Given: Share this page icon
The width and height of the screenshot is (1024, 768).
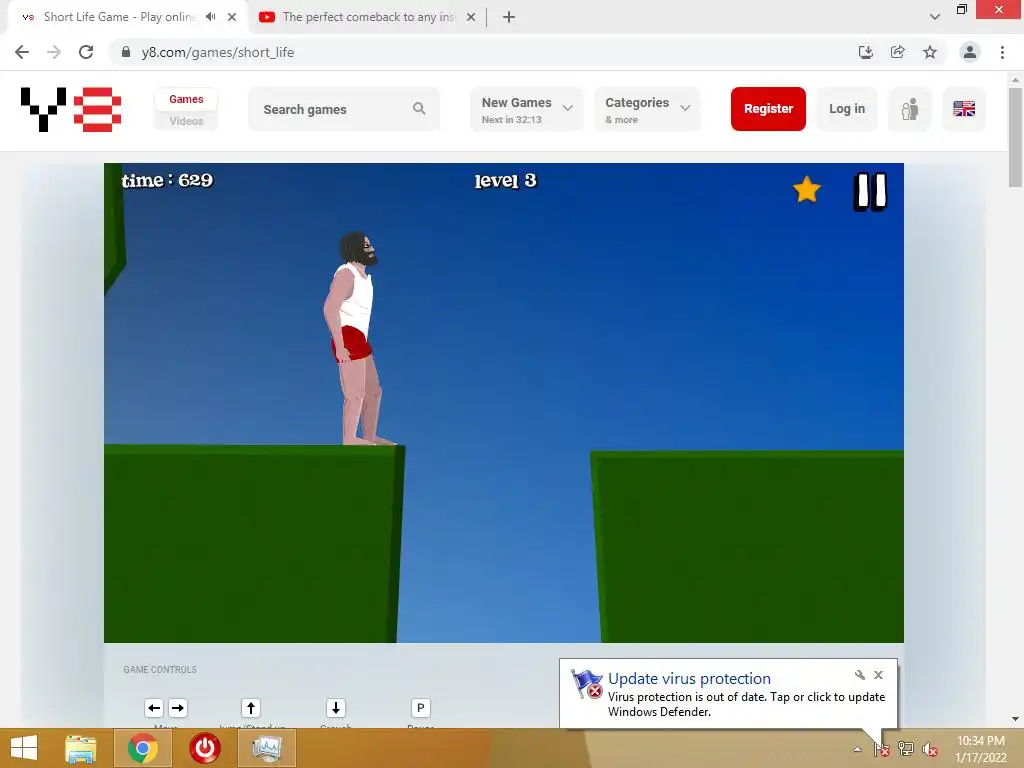Looking at the screenshot, I should 897,52.
